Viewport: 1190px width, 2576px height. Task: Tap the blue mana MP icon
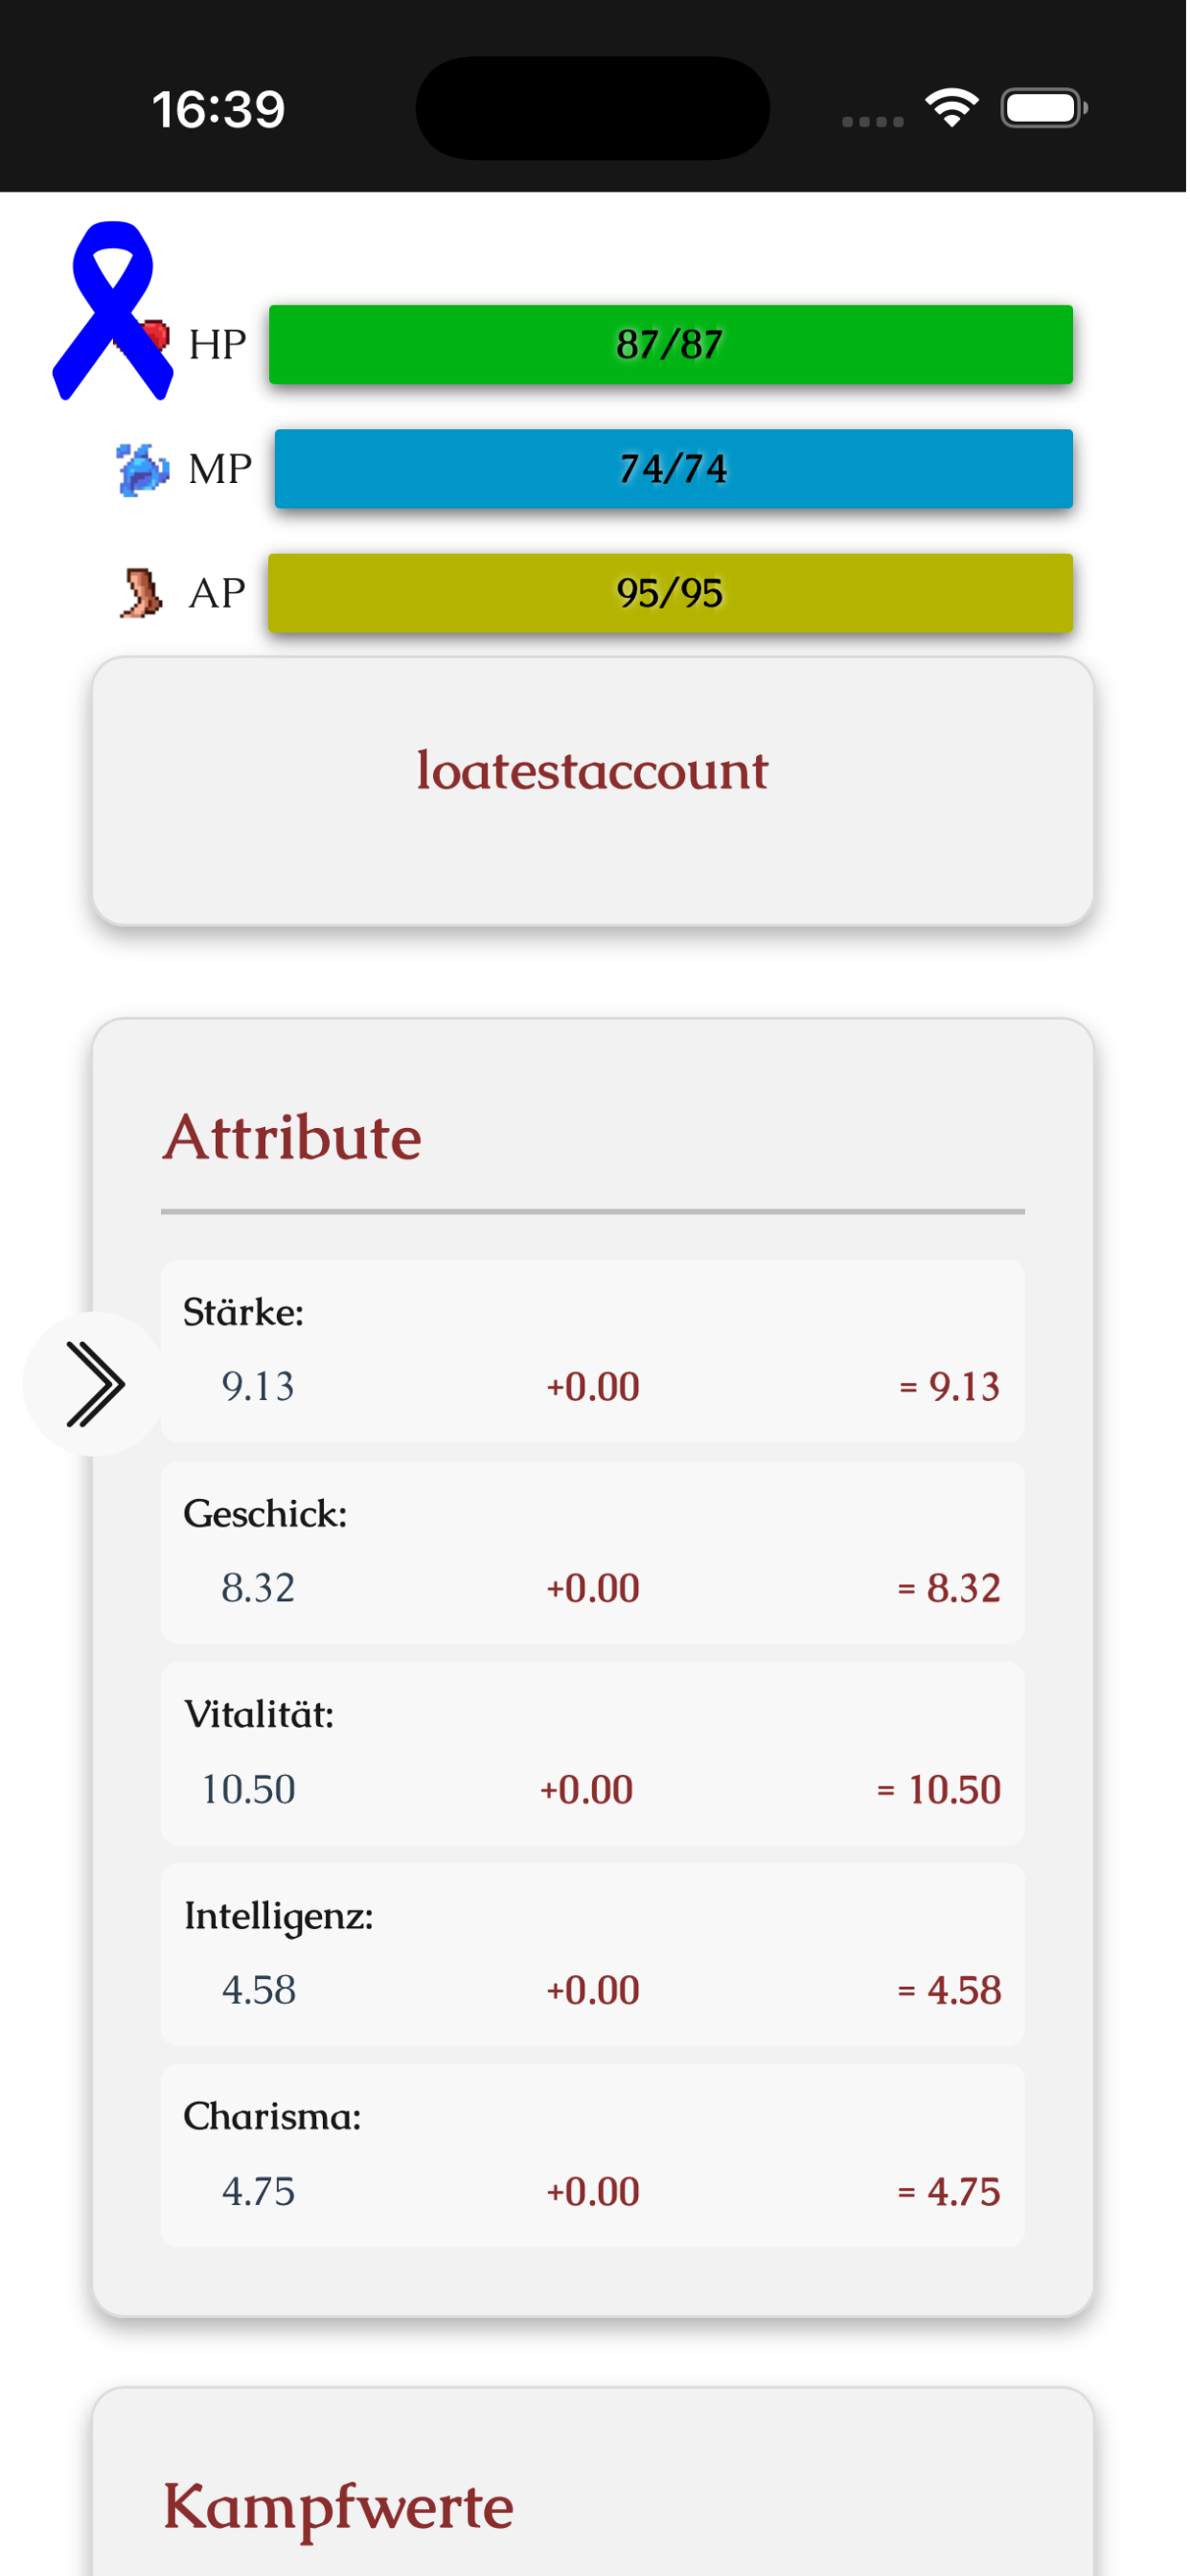pos(142,470)
